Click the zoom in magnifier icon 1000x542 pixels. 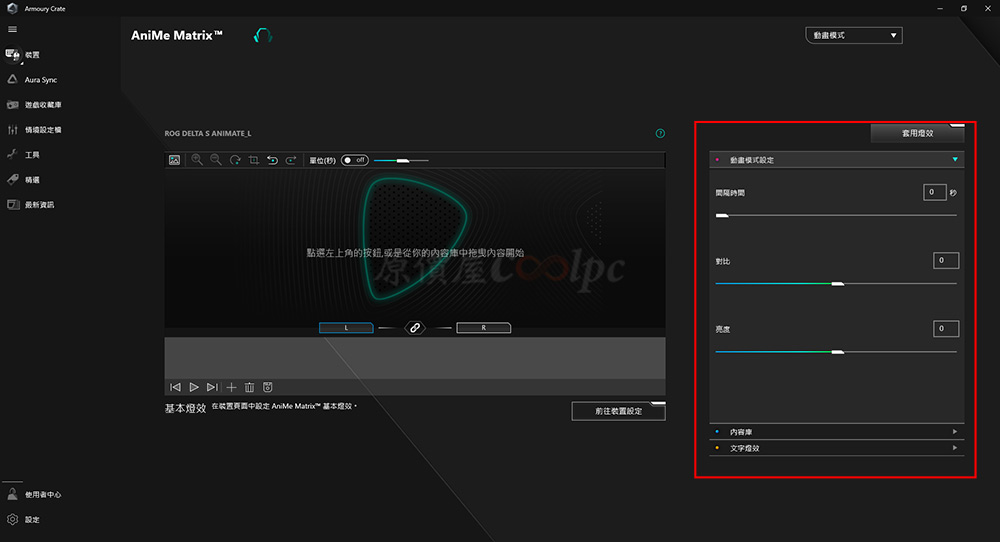197,160
